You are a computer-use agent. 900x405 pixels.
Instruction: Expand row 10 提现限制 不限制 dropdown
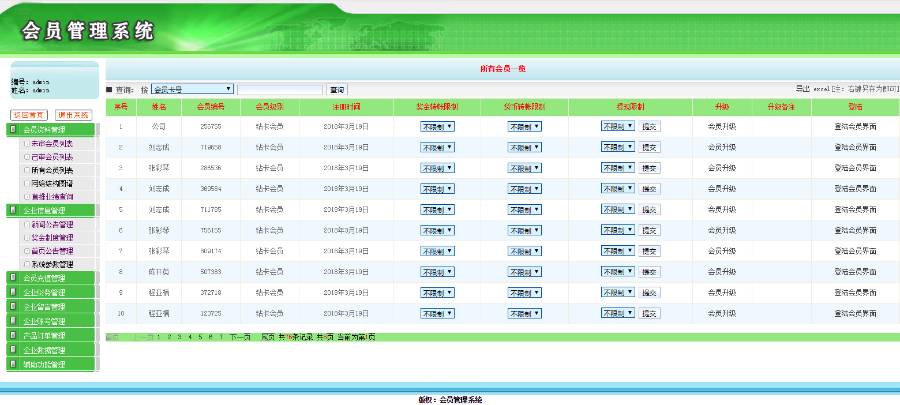click(x=618, y=313)
